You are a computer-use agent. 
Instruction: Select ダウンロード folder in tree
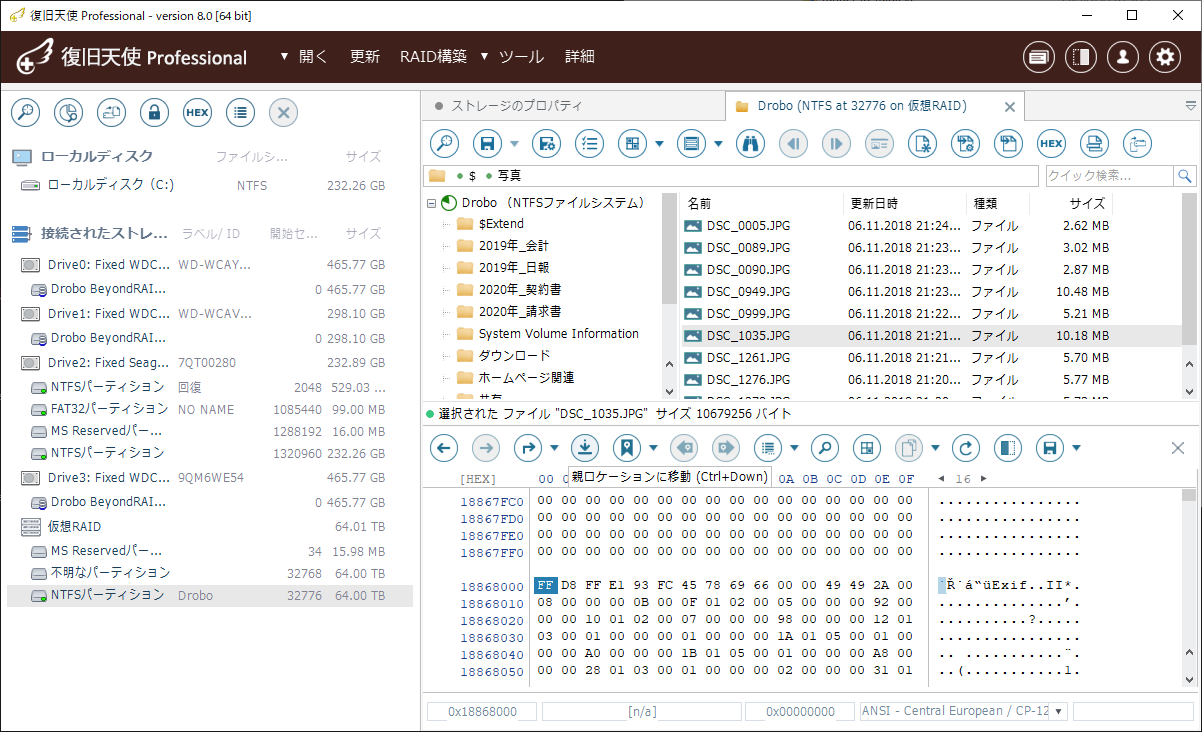(514, 356)
